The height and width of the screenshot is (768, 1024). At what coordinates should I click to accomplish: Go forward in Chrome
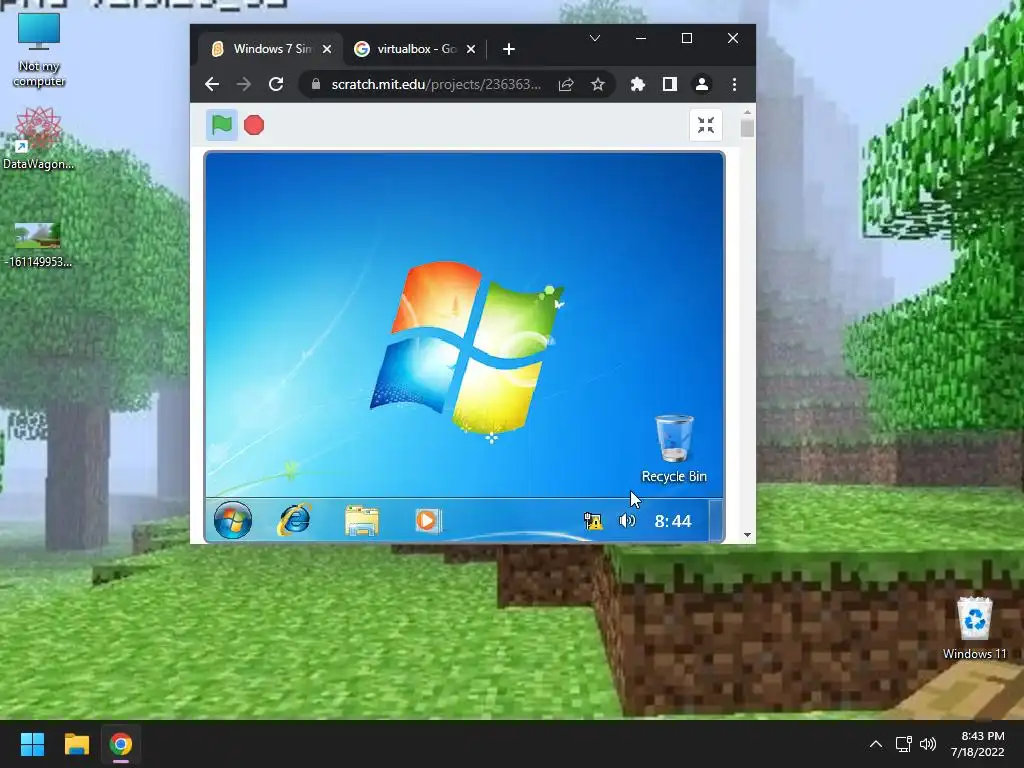pyautogui.click(x=244, y=84)
